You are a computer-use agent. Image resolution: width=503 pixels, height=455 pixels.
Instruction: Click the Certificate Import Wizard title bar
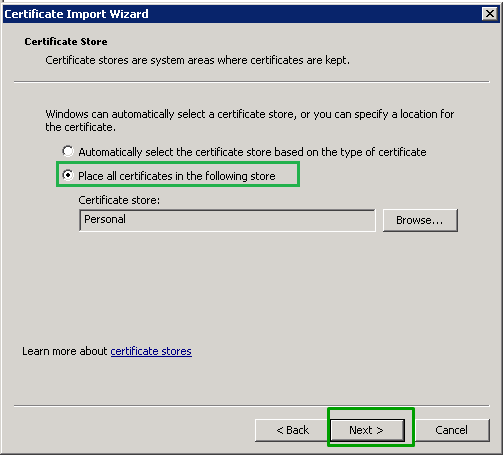[x=242, y=14]
